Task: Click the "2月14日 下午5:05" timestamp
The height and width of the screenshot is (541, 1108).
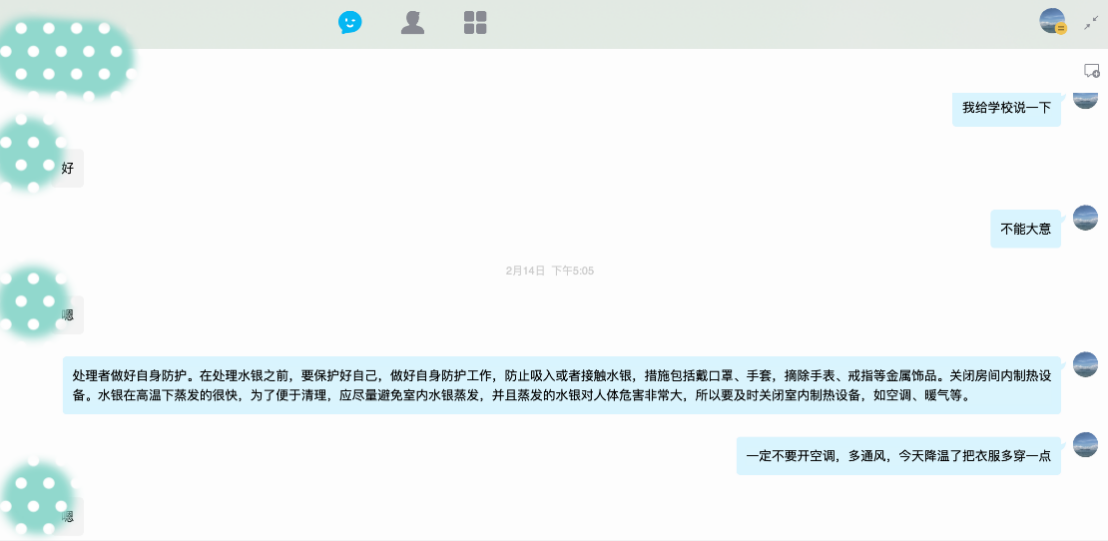Action: (x=550, y=271)
